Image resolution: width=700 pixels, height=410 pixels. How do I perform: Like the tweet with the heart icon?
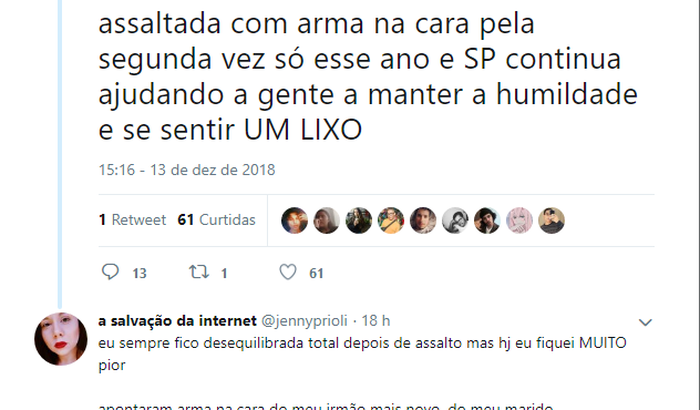pyautogui.click(x=288, y=272)
